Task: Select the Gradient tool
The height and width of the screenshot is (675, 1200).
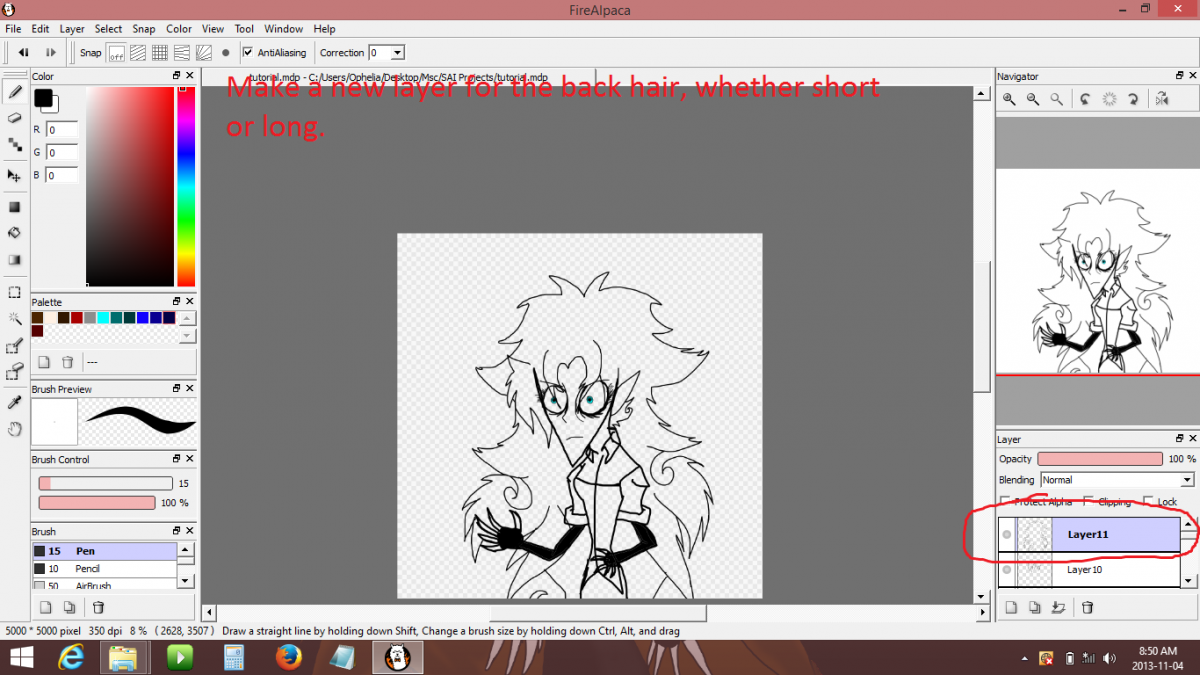Action: (x=15, y=260)
